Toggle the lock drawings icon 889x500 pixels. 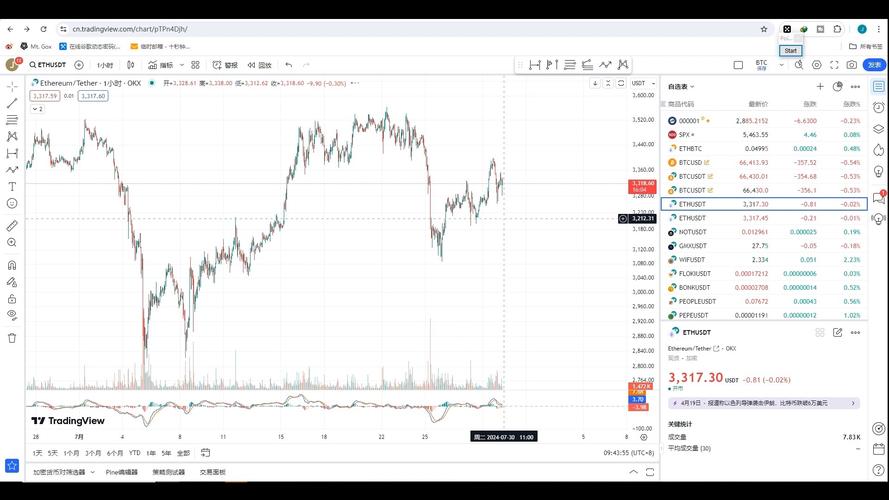(12, 298)
